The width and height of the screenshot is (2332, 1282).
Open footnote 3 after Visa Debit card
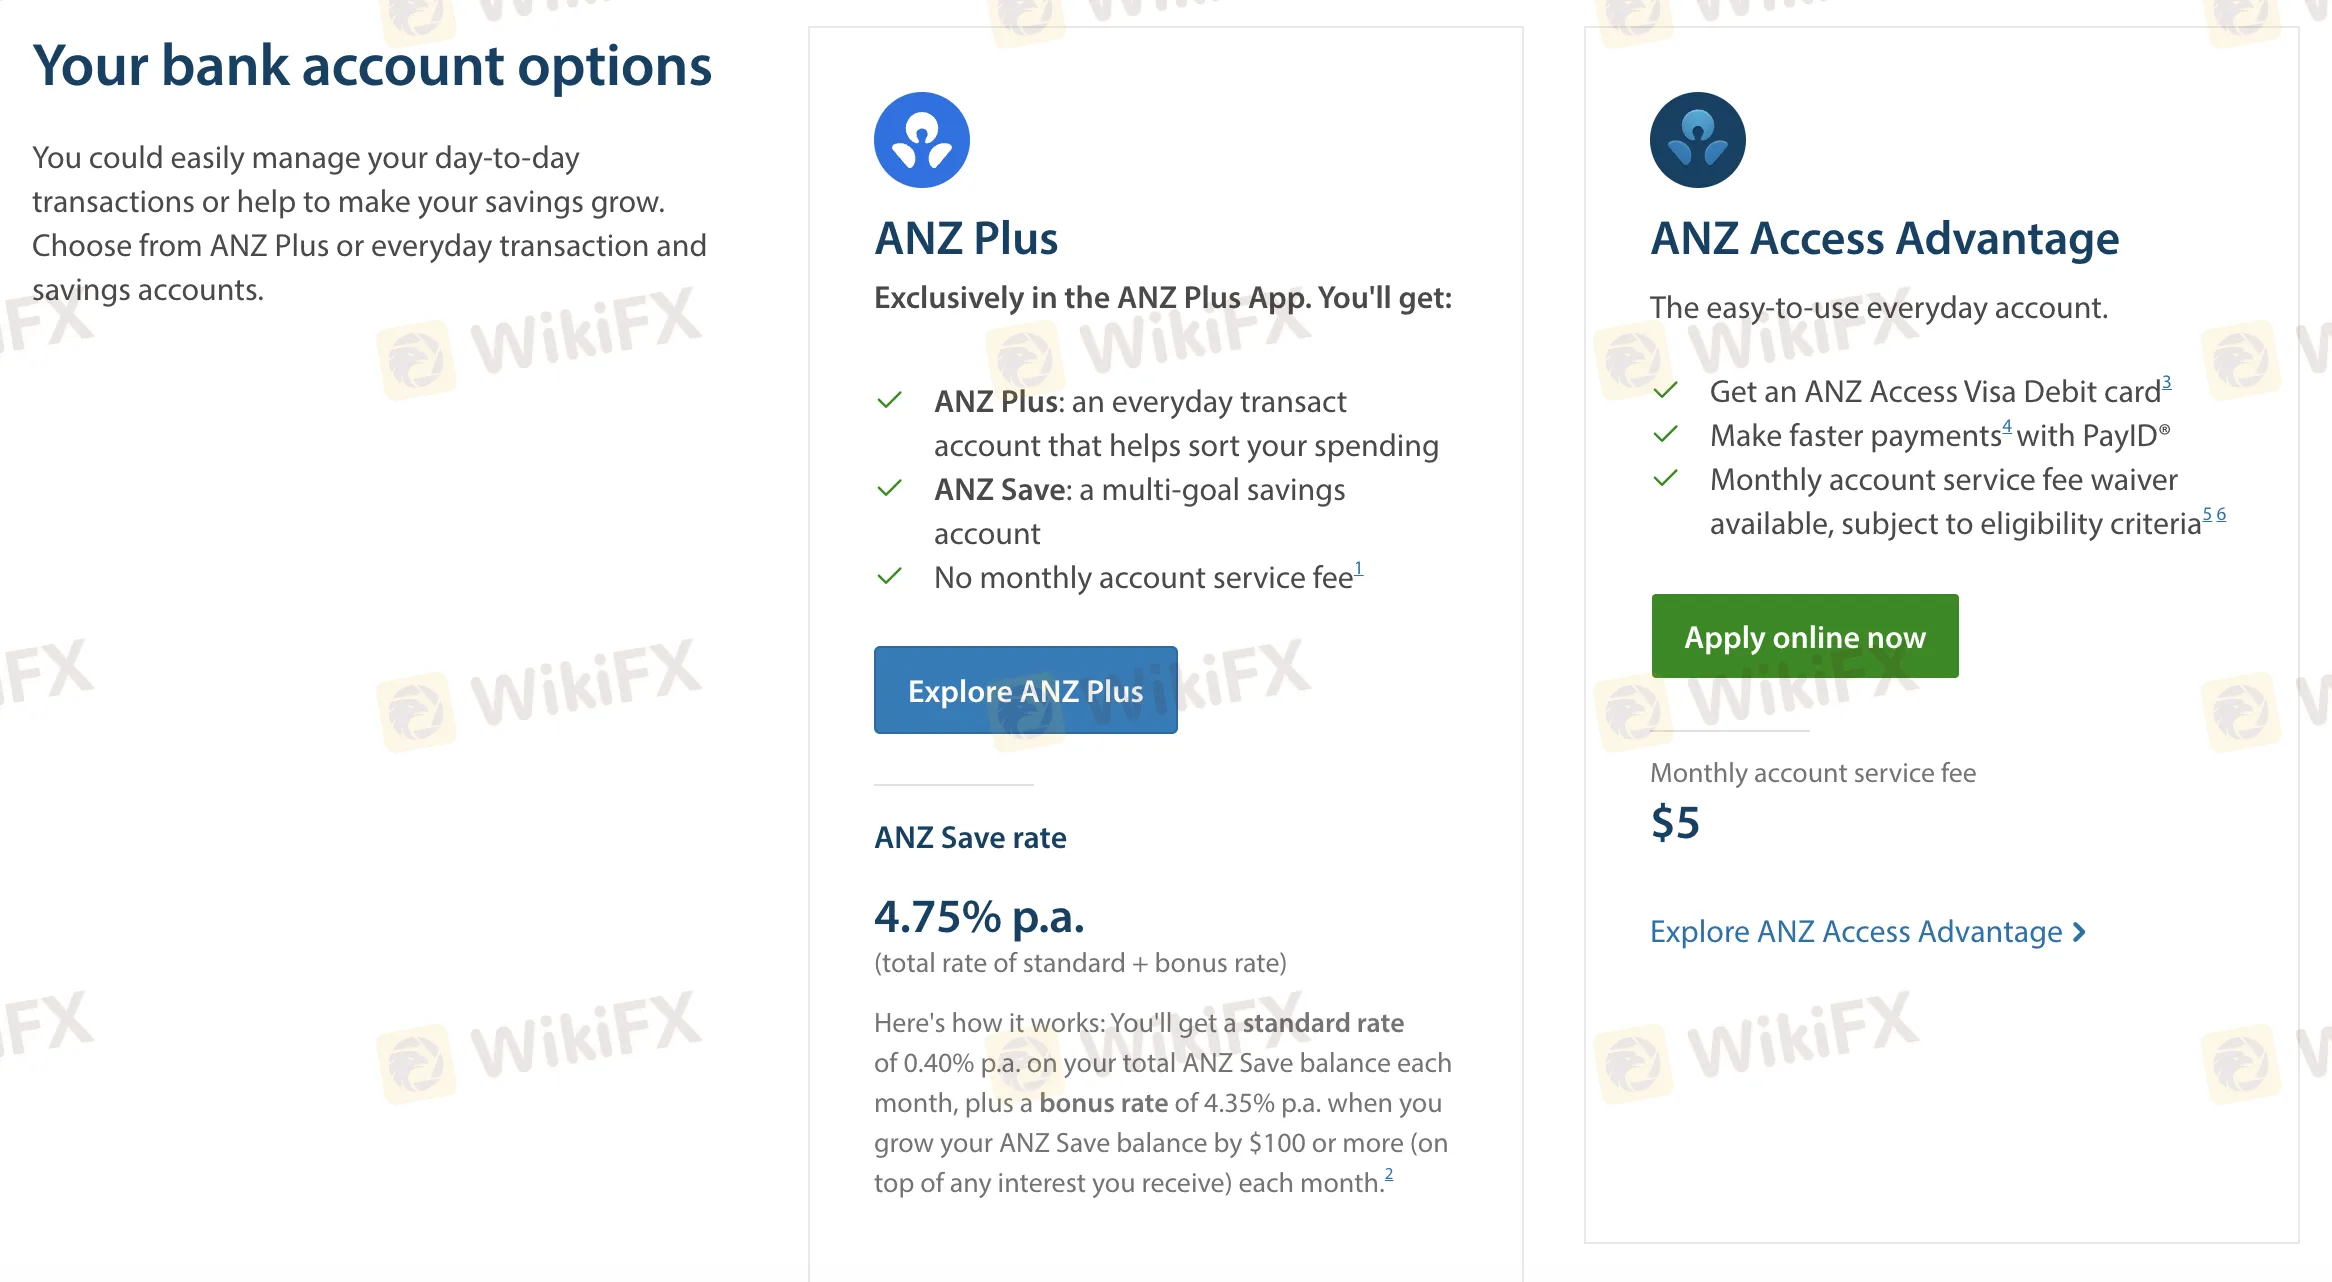(x=2166, y=383)
